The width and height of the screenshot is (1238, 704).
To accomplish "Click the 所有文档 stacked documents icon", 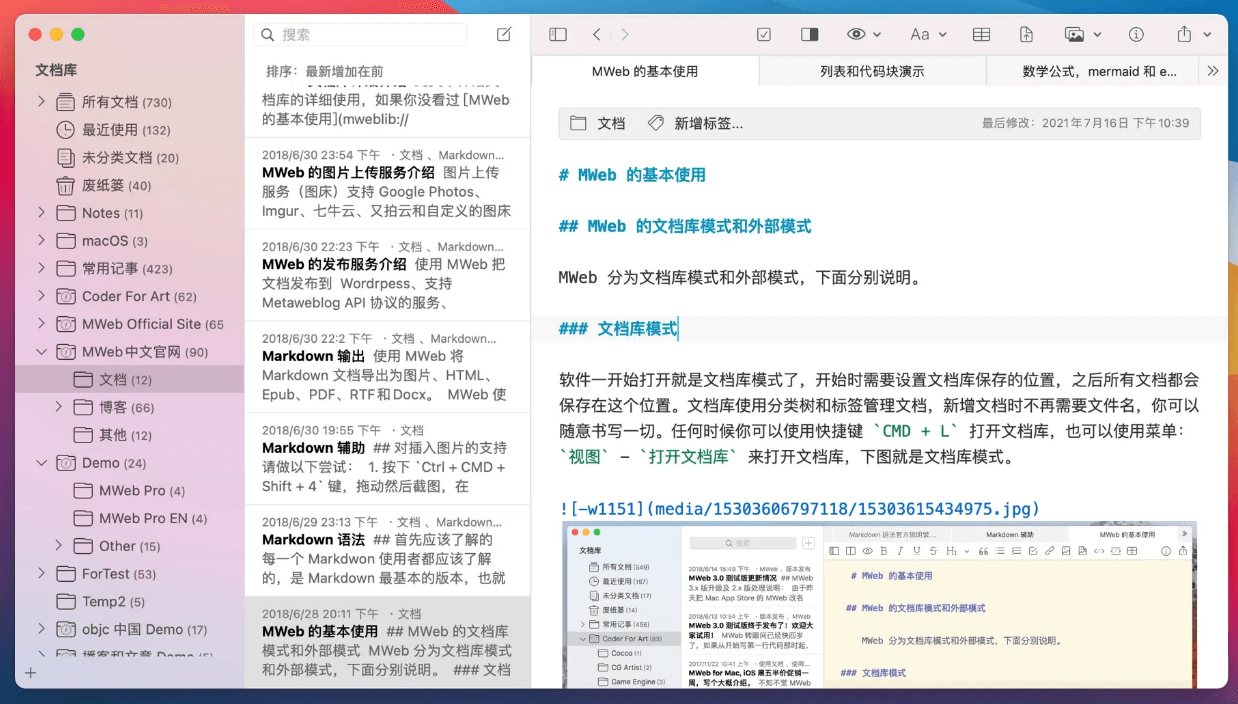I will 65,102.
